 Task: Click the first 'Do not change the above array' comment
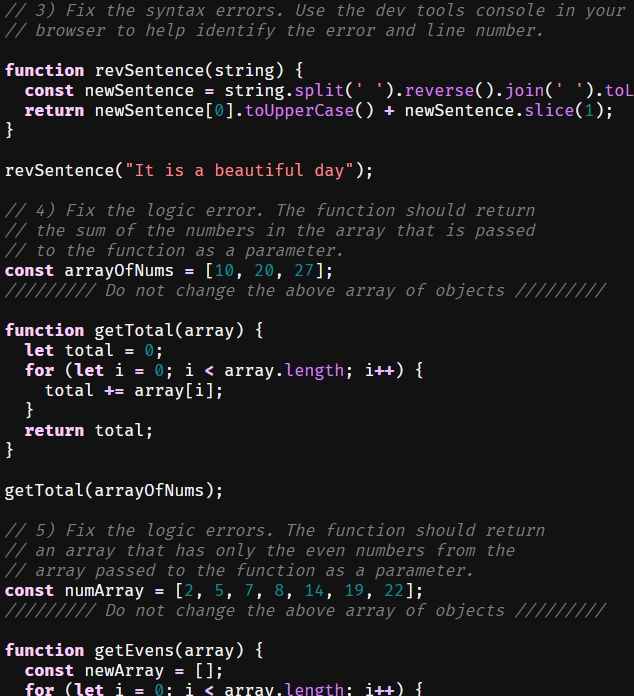[305, 290]
